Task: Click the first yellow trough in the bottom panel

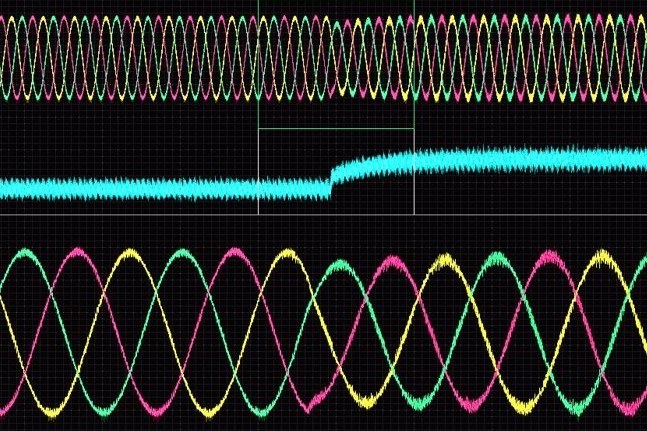Action: pos(49,406)
